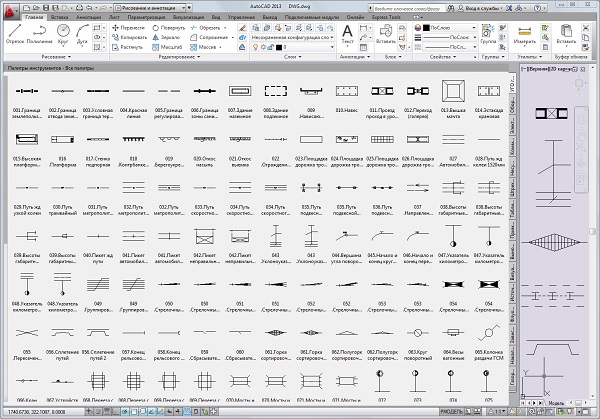Image resolution: width=600 pixels, height=419 pixels.
Task: Select the Дуга (Arc) tool
Action: pyautogui.click(x=83, y=33)
